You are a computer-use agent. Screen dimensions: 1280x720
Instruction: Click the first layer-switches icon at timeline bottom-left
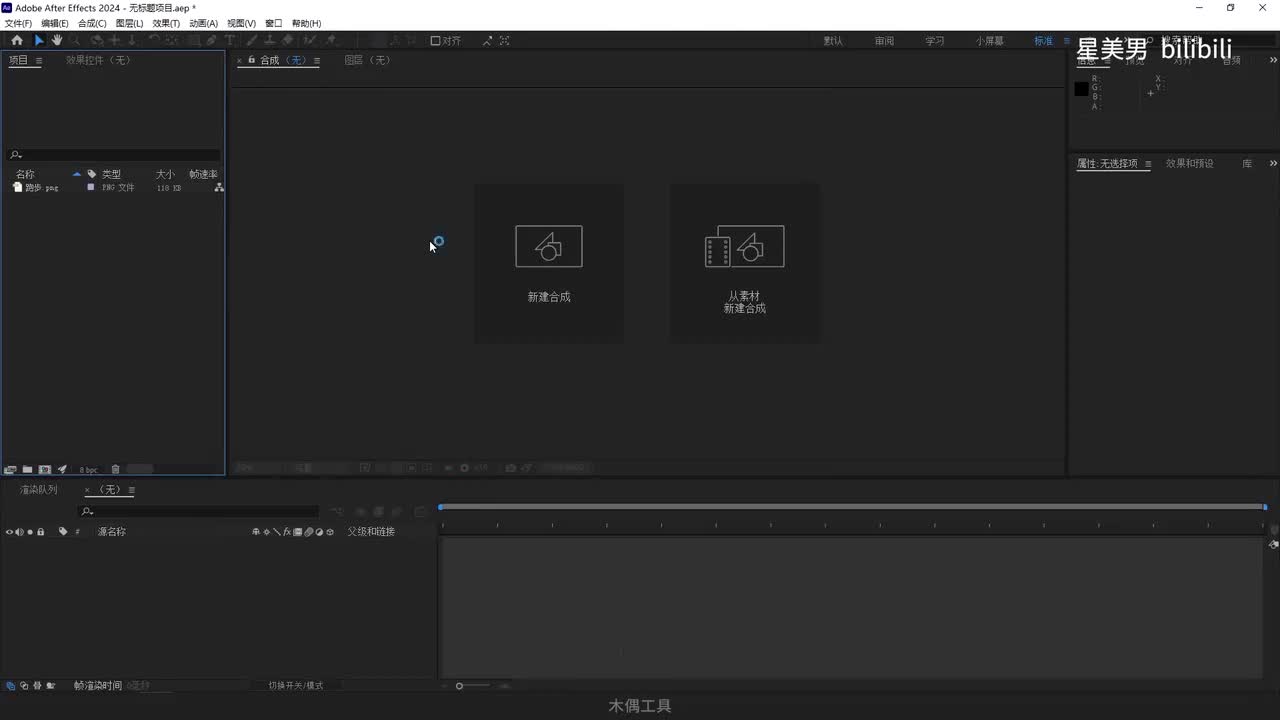tap(10, 686)
